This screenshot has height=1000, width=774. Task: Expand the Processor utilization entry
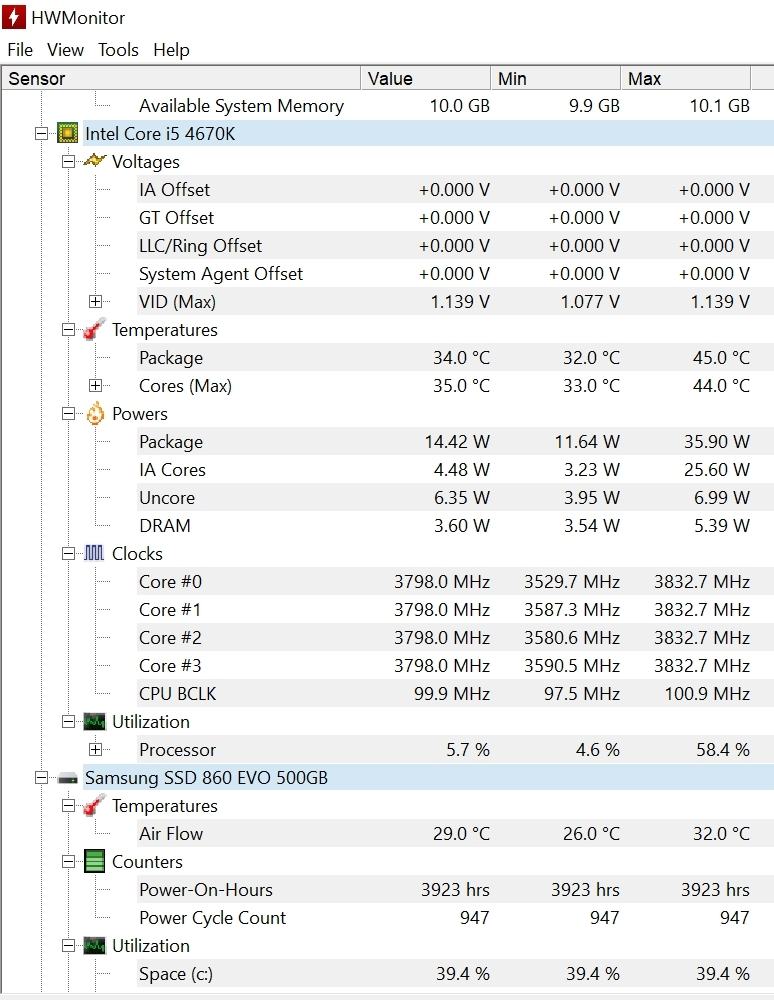point(95,750)
